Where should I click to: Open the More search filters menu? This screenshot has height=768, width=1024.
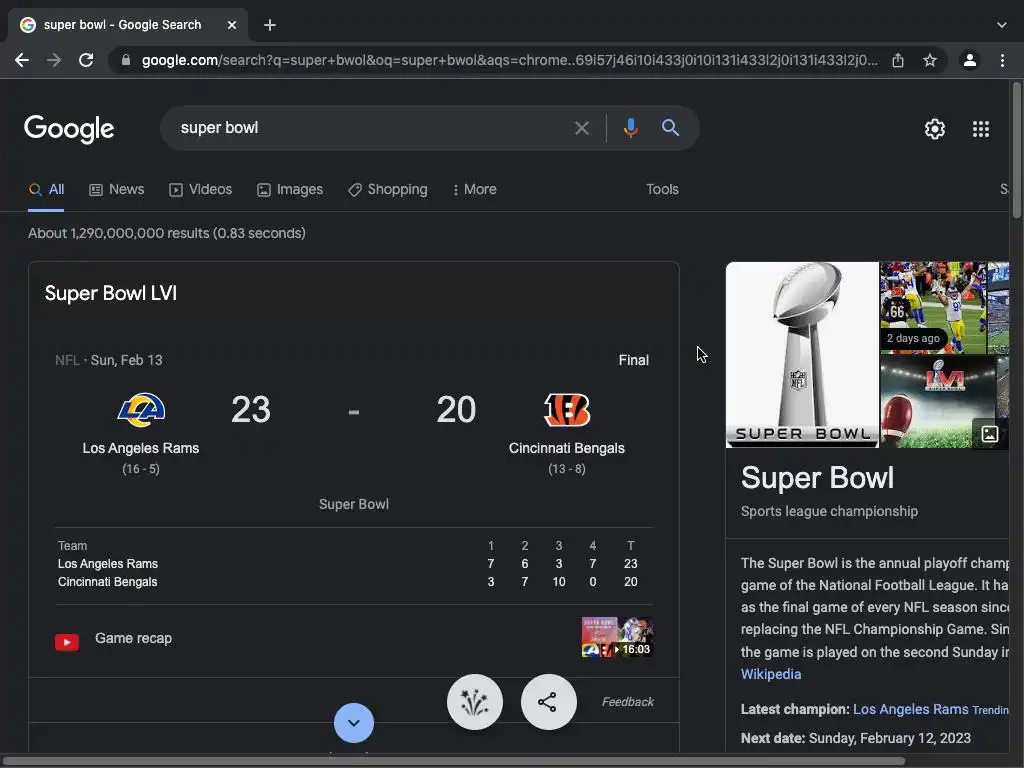(475, 189)
